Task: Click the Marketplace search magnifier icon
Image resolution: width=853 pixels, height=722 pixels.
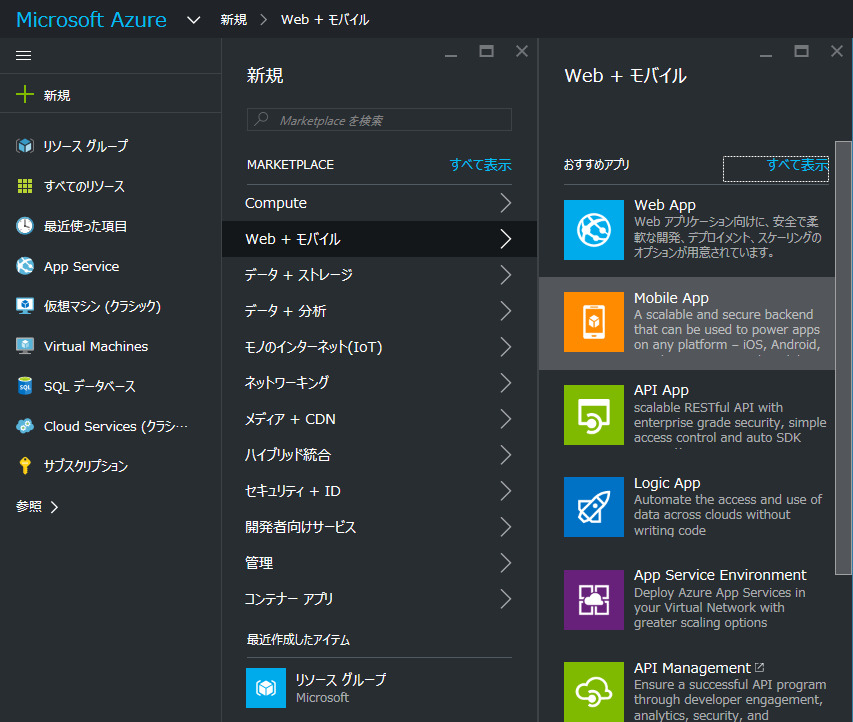Action: pos(262,119)
